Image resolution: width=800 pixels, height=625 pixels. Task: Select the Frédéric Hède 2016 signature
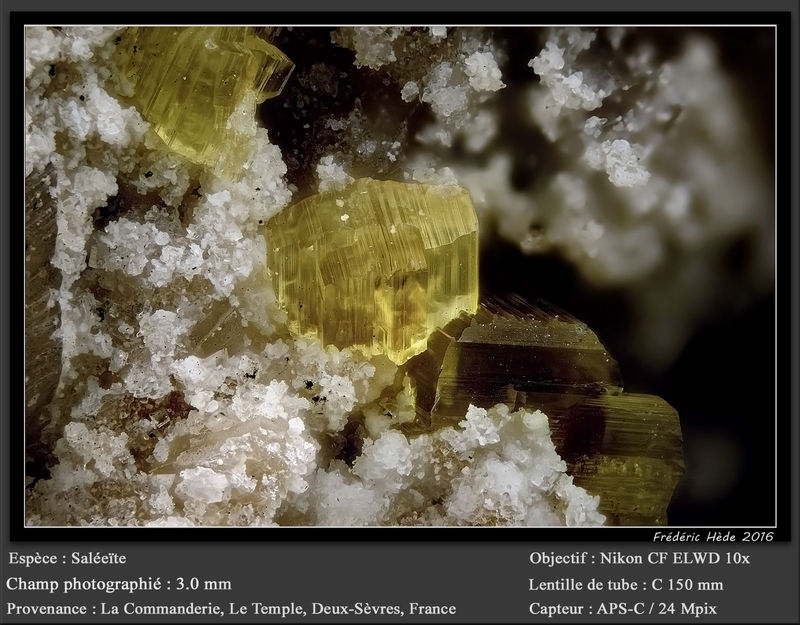[713, 537]
